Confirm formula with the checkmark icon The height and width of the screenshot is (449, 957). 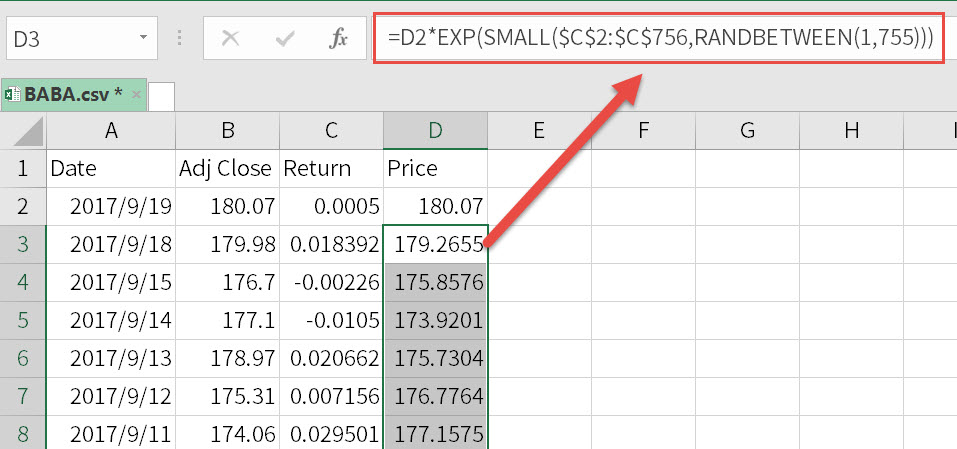(x=284, y=38)
